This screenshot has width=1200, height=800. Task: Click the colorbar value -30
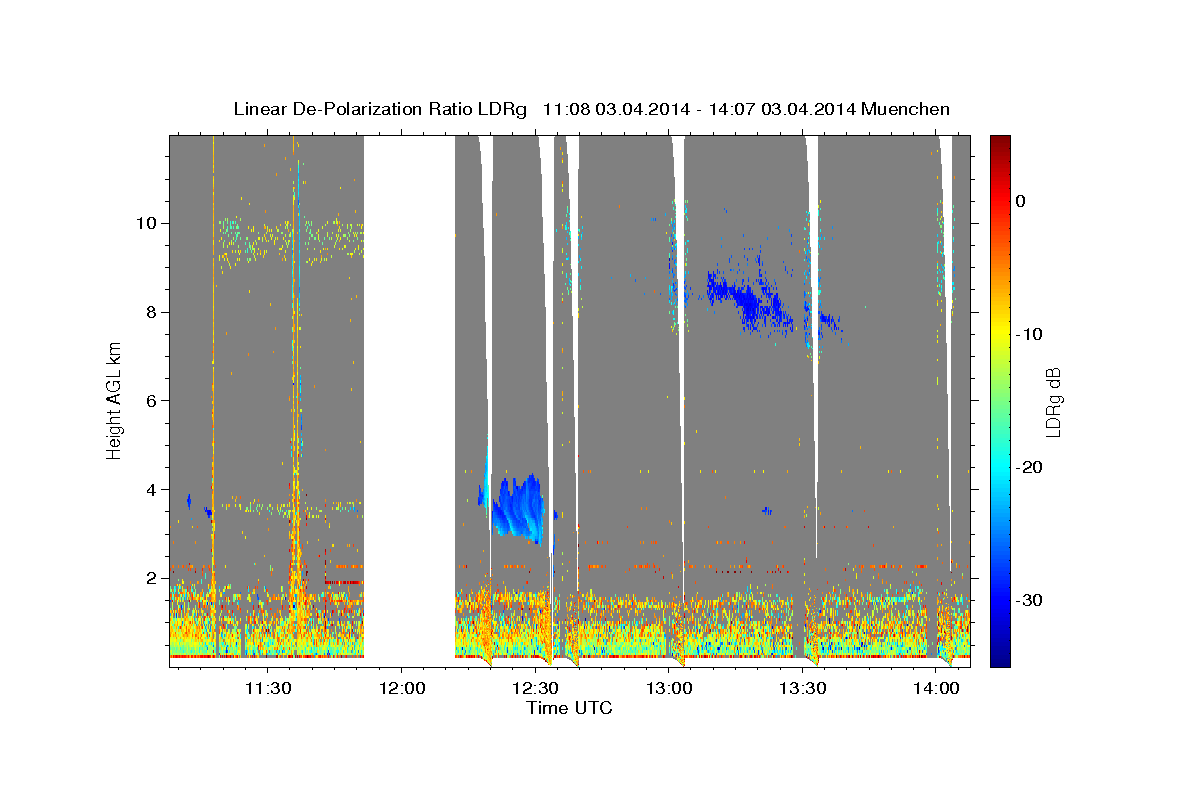coord(1030,600)
